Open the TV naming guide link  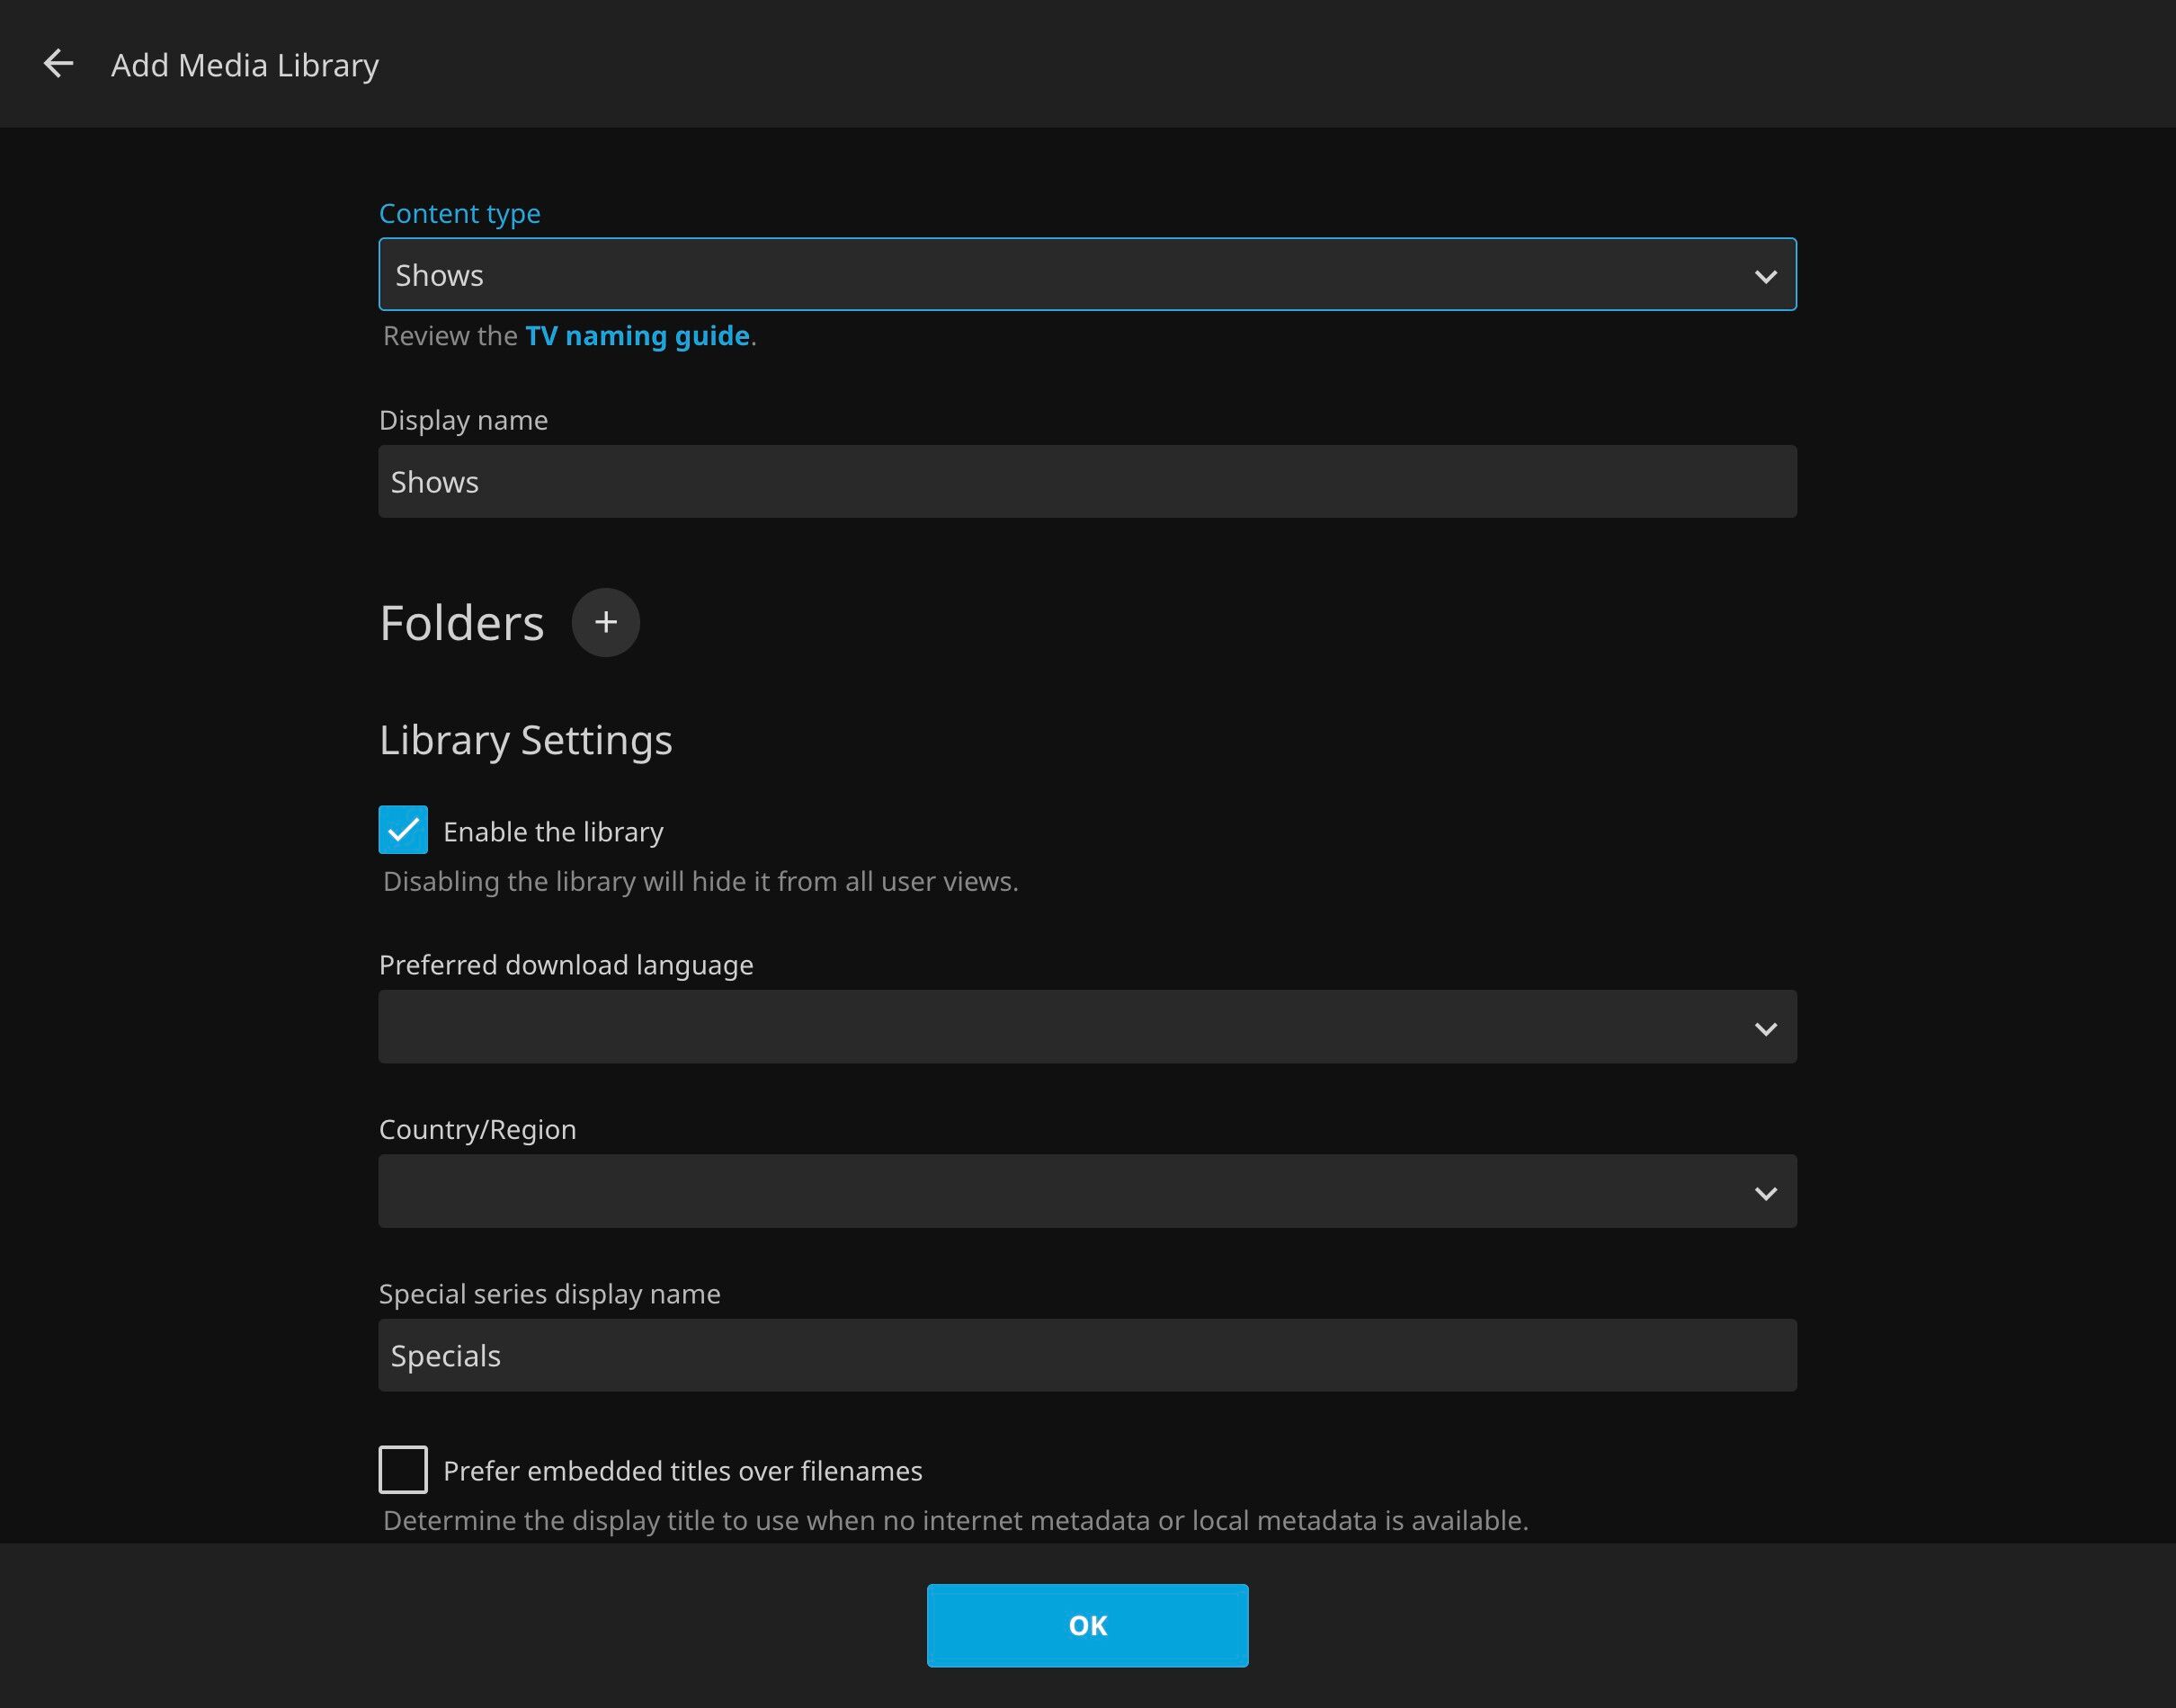[x=637, y=336]
